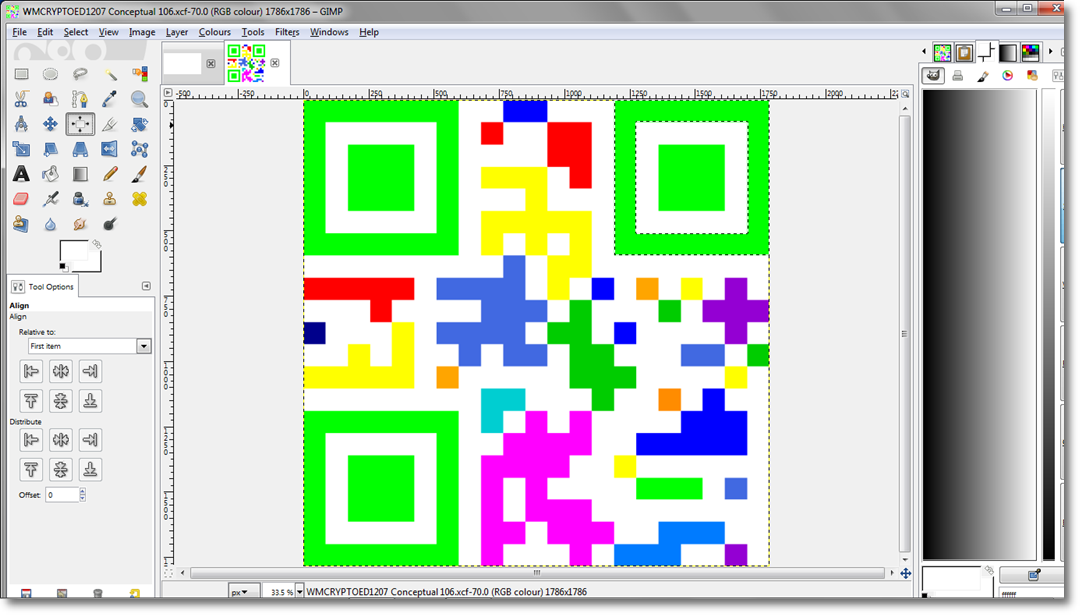Viewport: 1080px width, 615px height.
Task: Open the Select menu
Action: pos(76,32)
